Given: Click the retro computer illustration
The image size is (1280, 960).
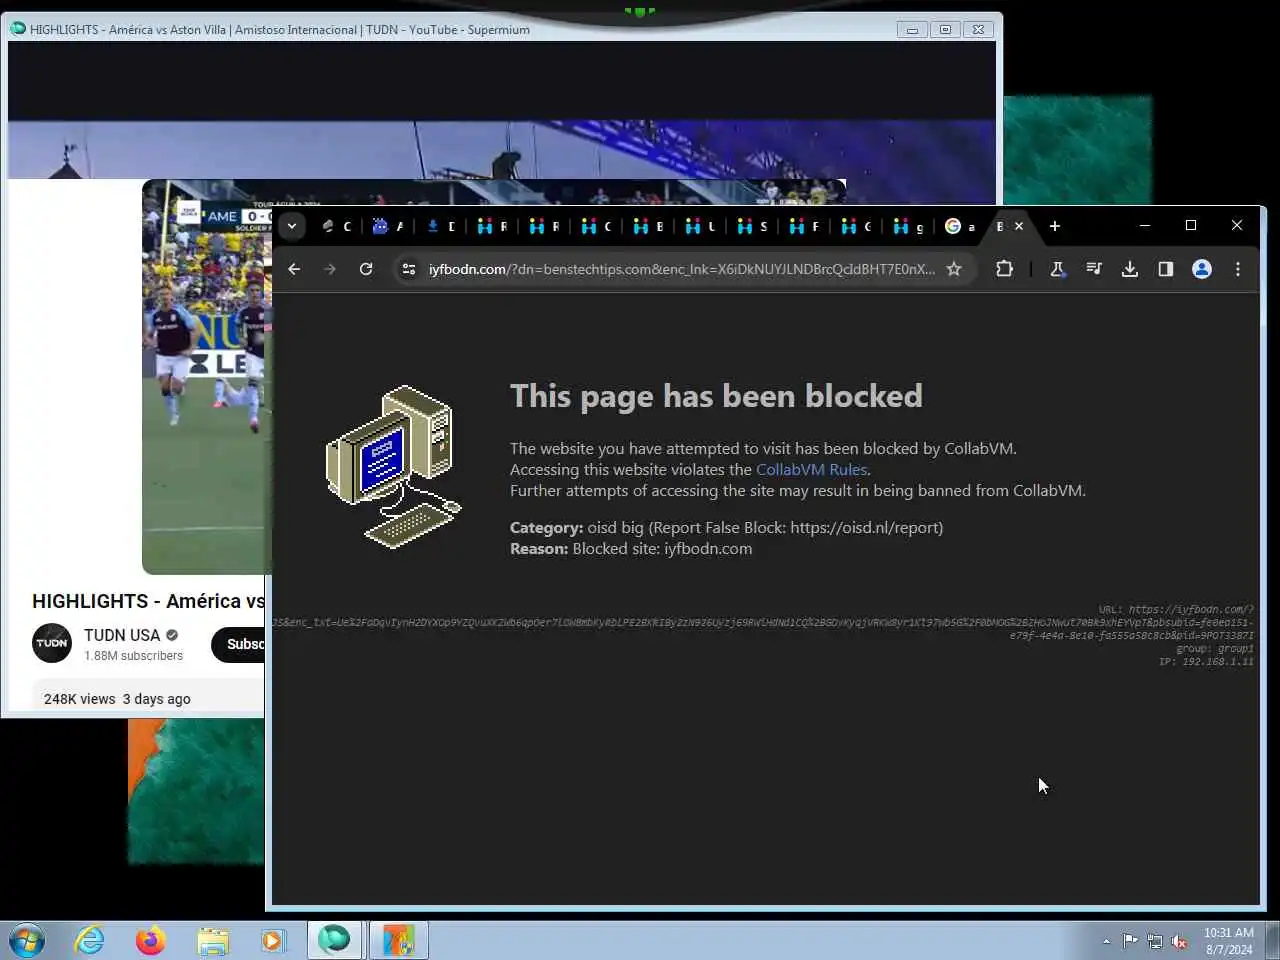Looking at the screenshot, I should tap(394, 466).
